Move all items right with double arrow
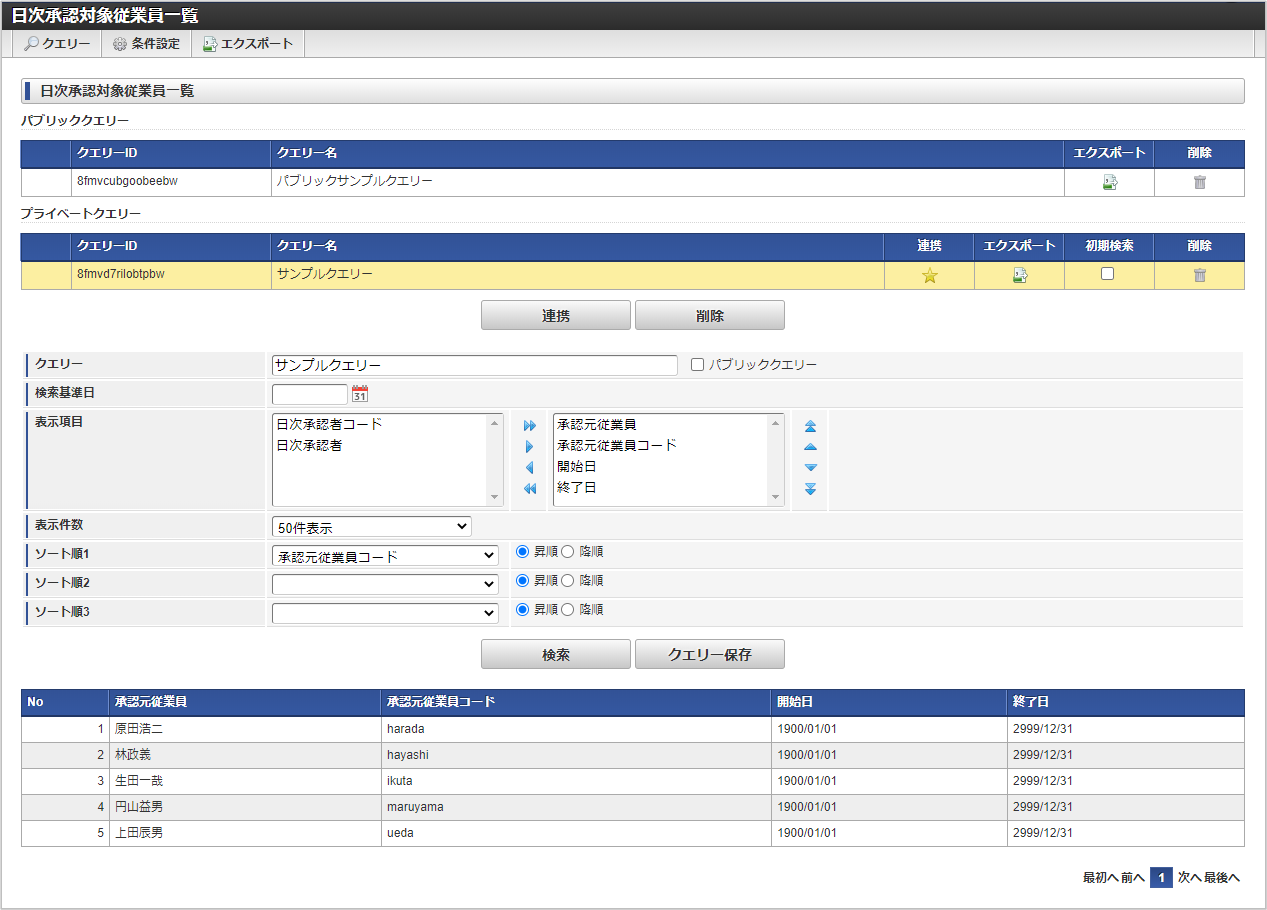The width and height of the screenshot is (1267, 910). click(x=530, y=426)
